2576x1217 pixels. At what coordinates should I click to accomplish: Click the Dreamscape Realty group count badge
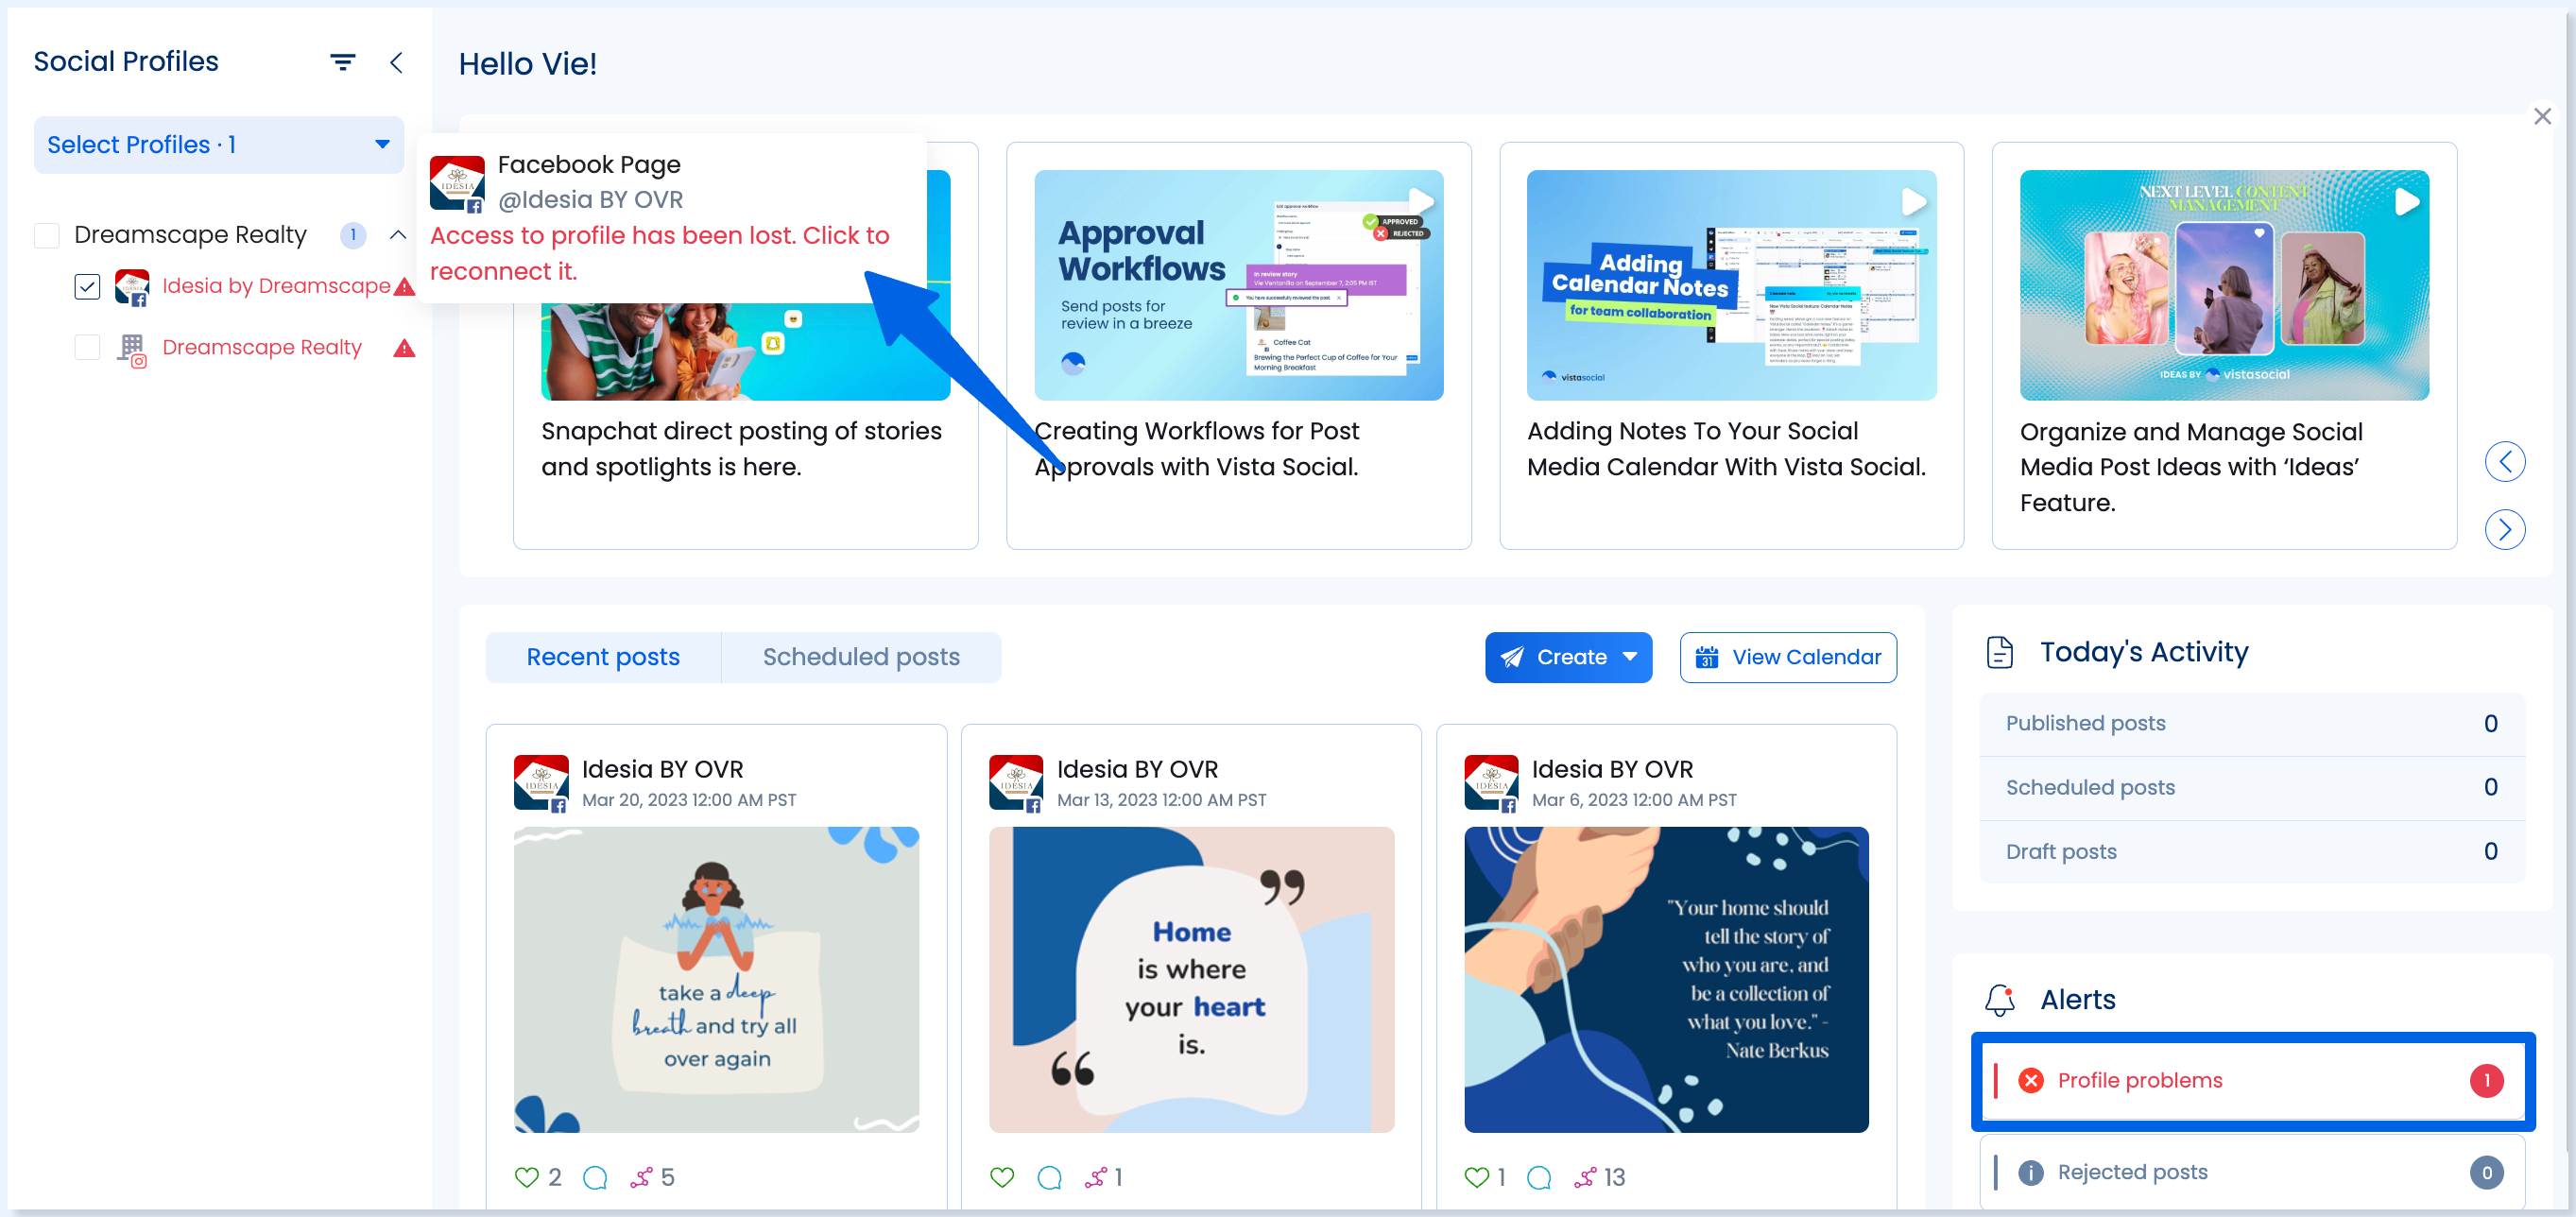point(353,235)
